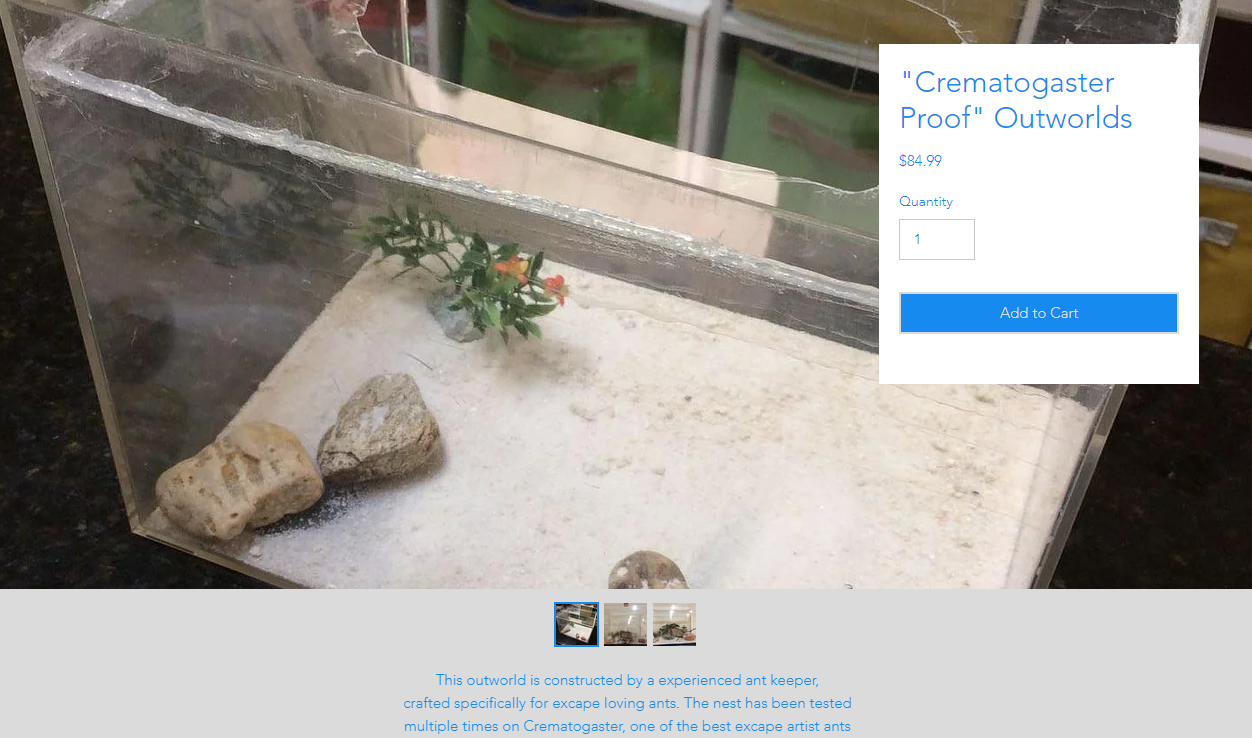Click the white sand in the outworld
The width and height of the screenshot is (1252, 738).
(700, 440)
